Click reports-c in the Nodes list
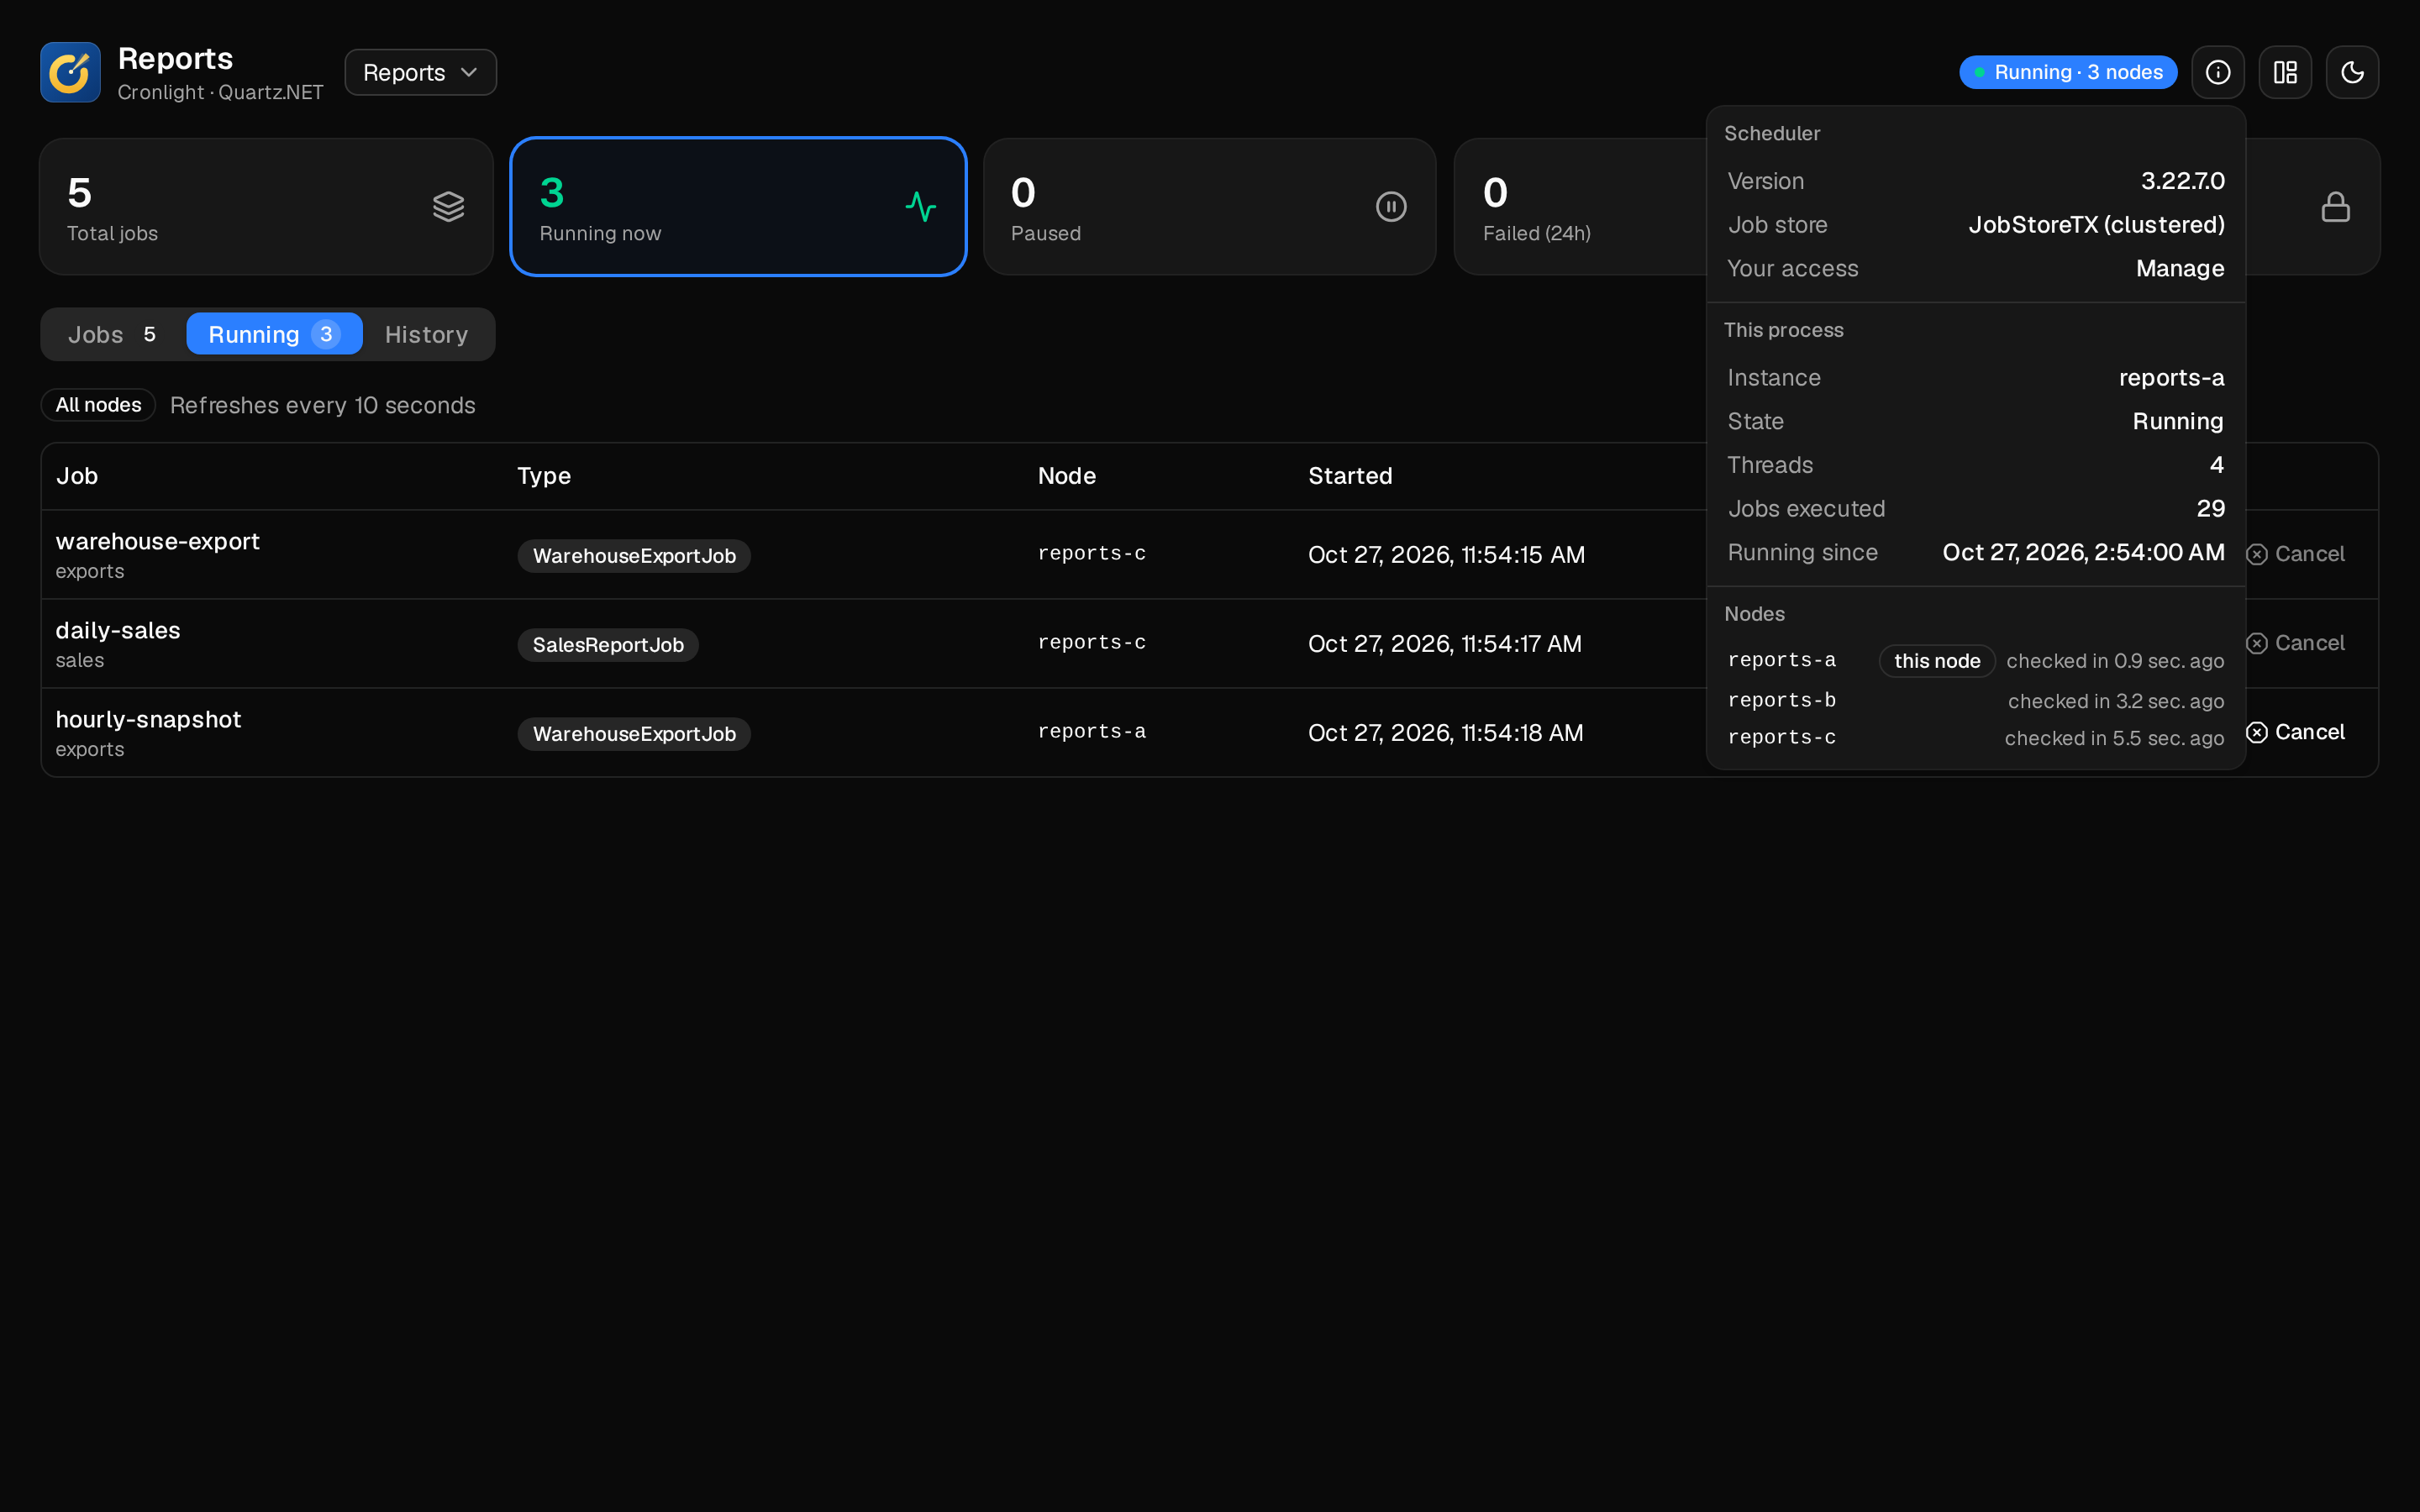This screenshot has height=1512, width=2420. click(1782, 738)
